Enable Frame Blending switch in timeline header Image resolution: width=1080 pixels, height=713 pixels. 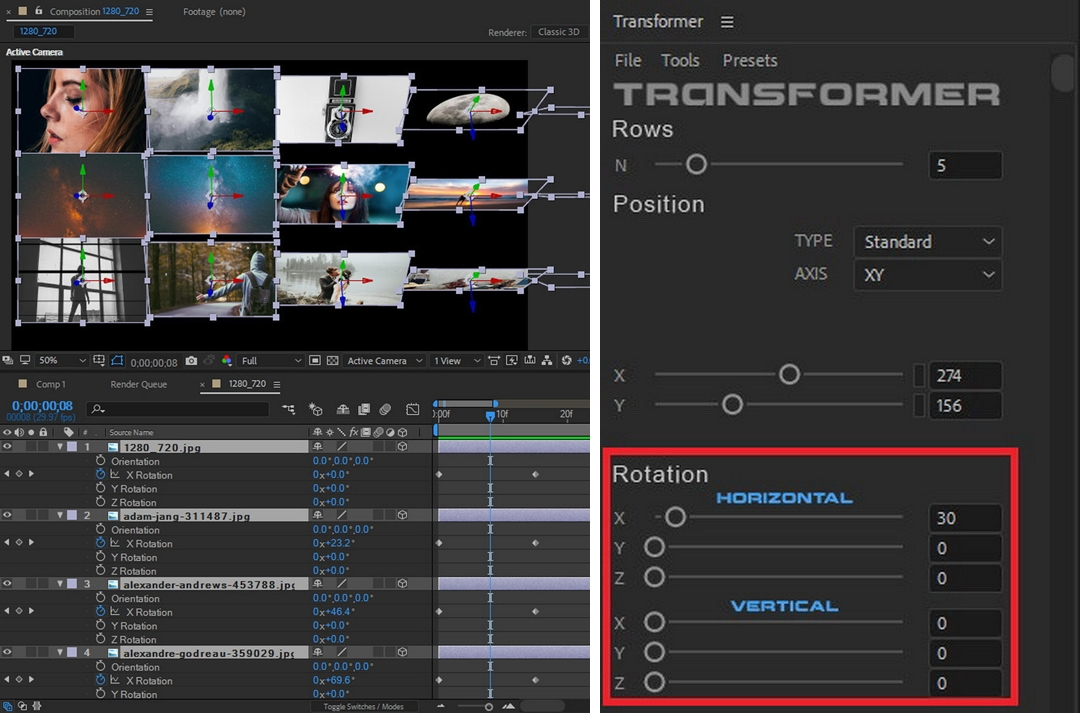(364, 409)
